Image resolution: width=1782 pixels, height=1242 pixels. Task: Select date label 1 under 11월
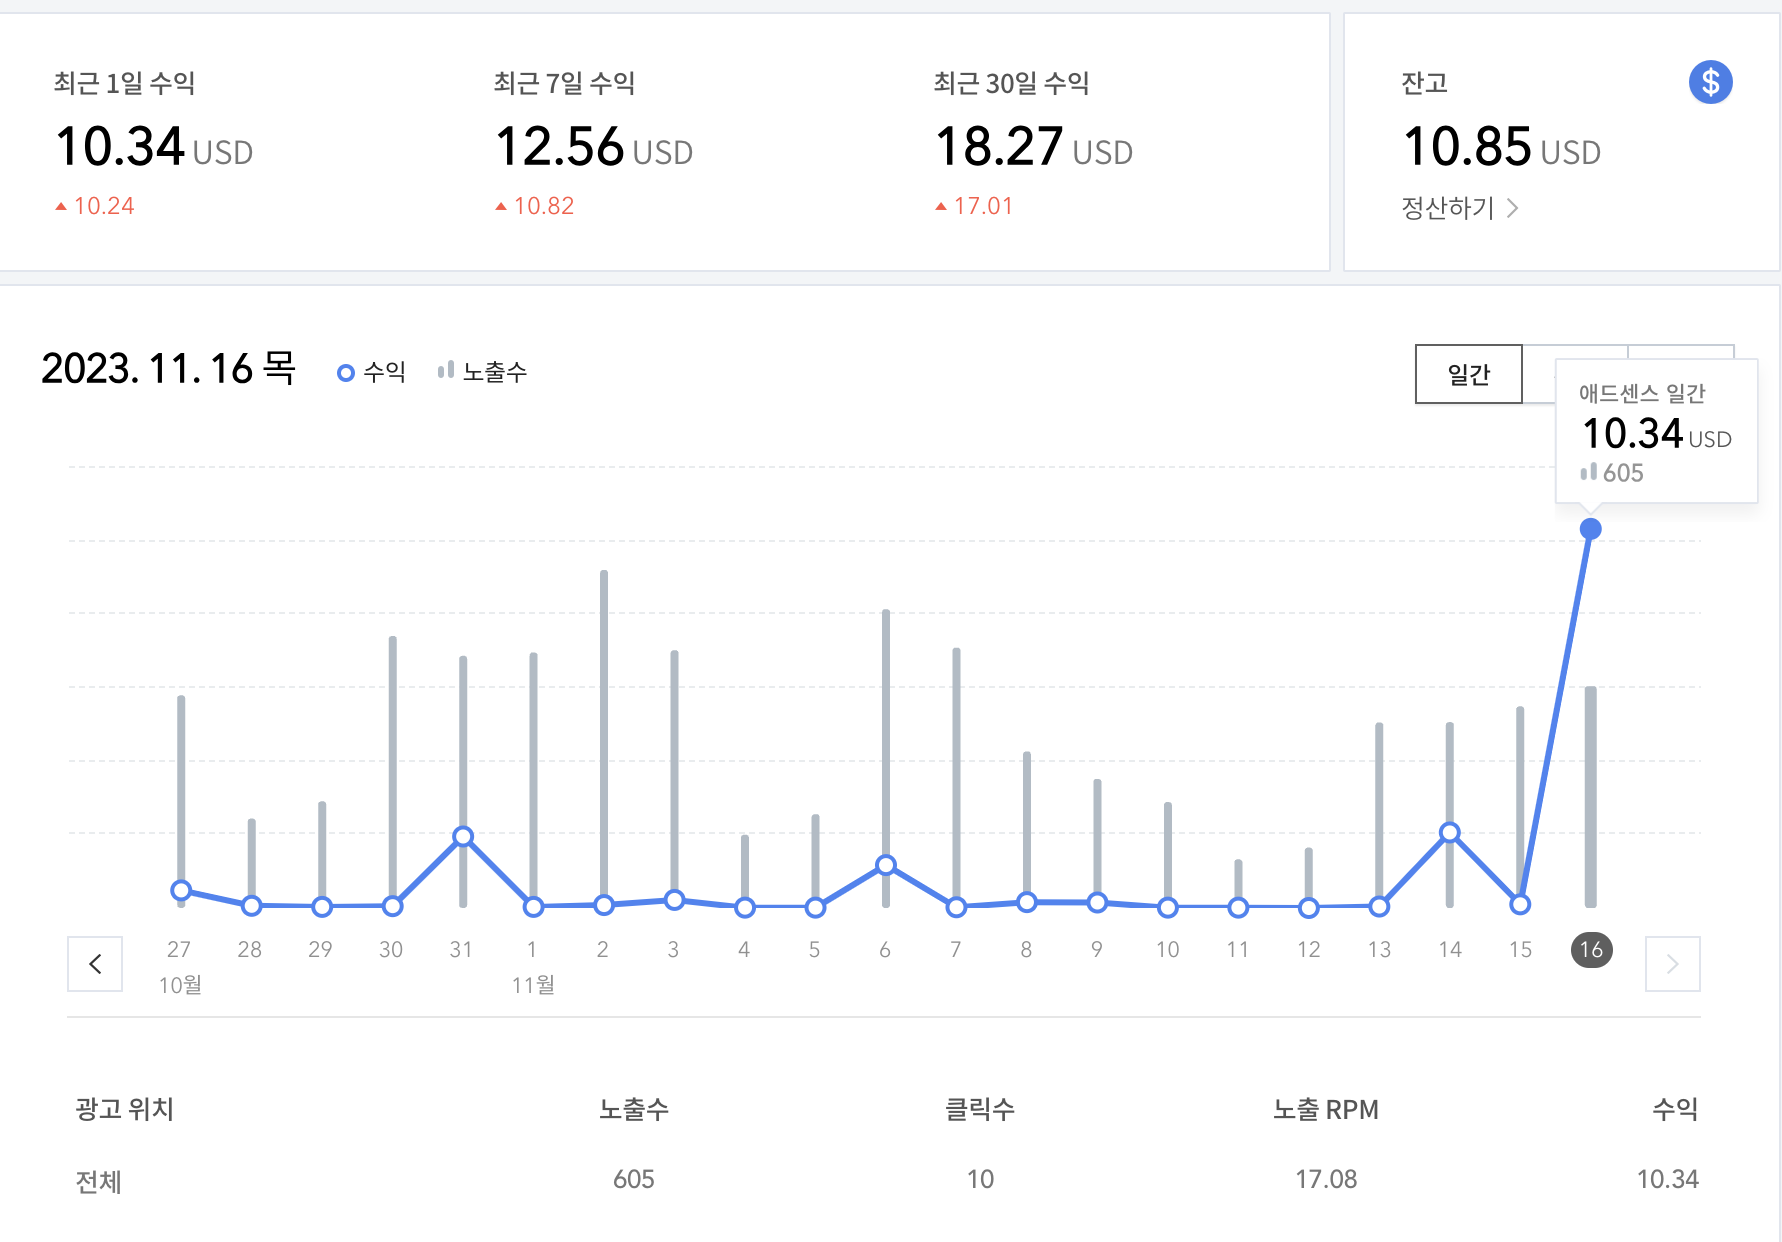[532, 949]
